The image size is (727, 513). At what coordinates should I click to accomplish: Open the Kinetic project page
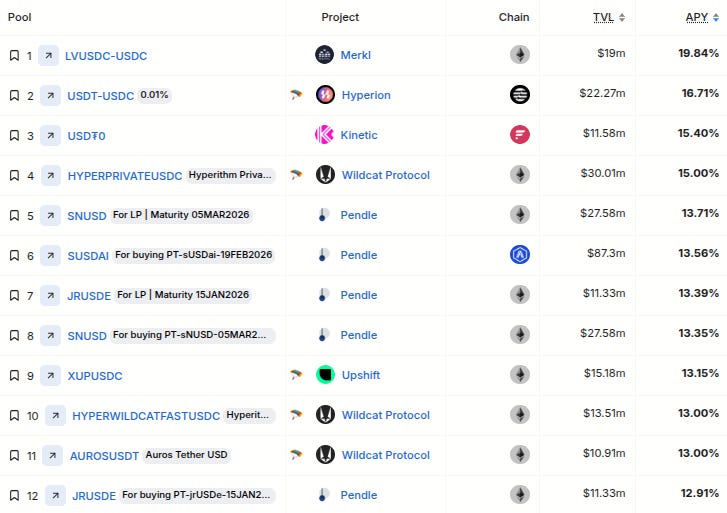pyautogui.click(x=359, y=135)
